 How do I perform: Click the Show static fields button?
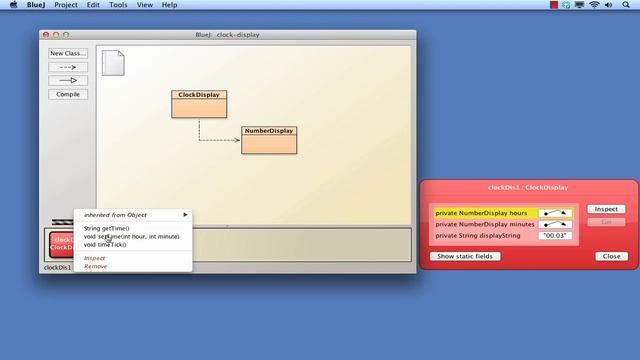click(x=465, y=256)
